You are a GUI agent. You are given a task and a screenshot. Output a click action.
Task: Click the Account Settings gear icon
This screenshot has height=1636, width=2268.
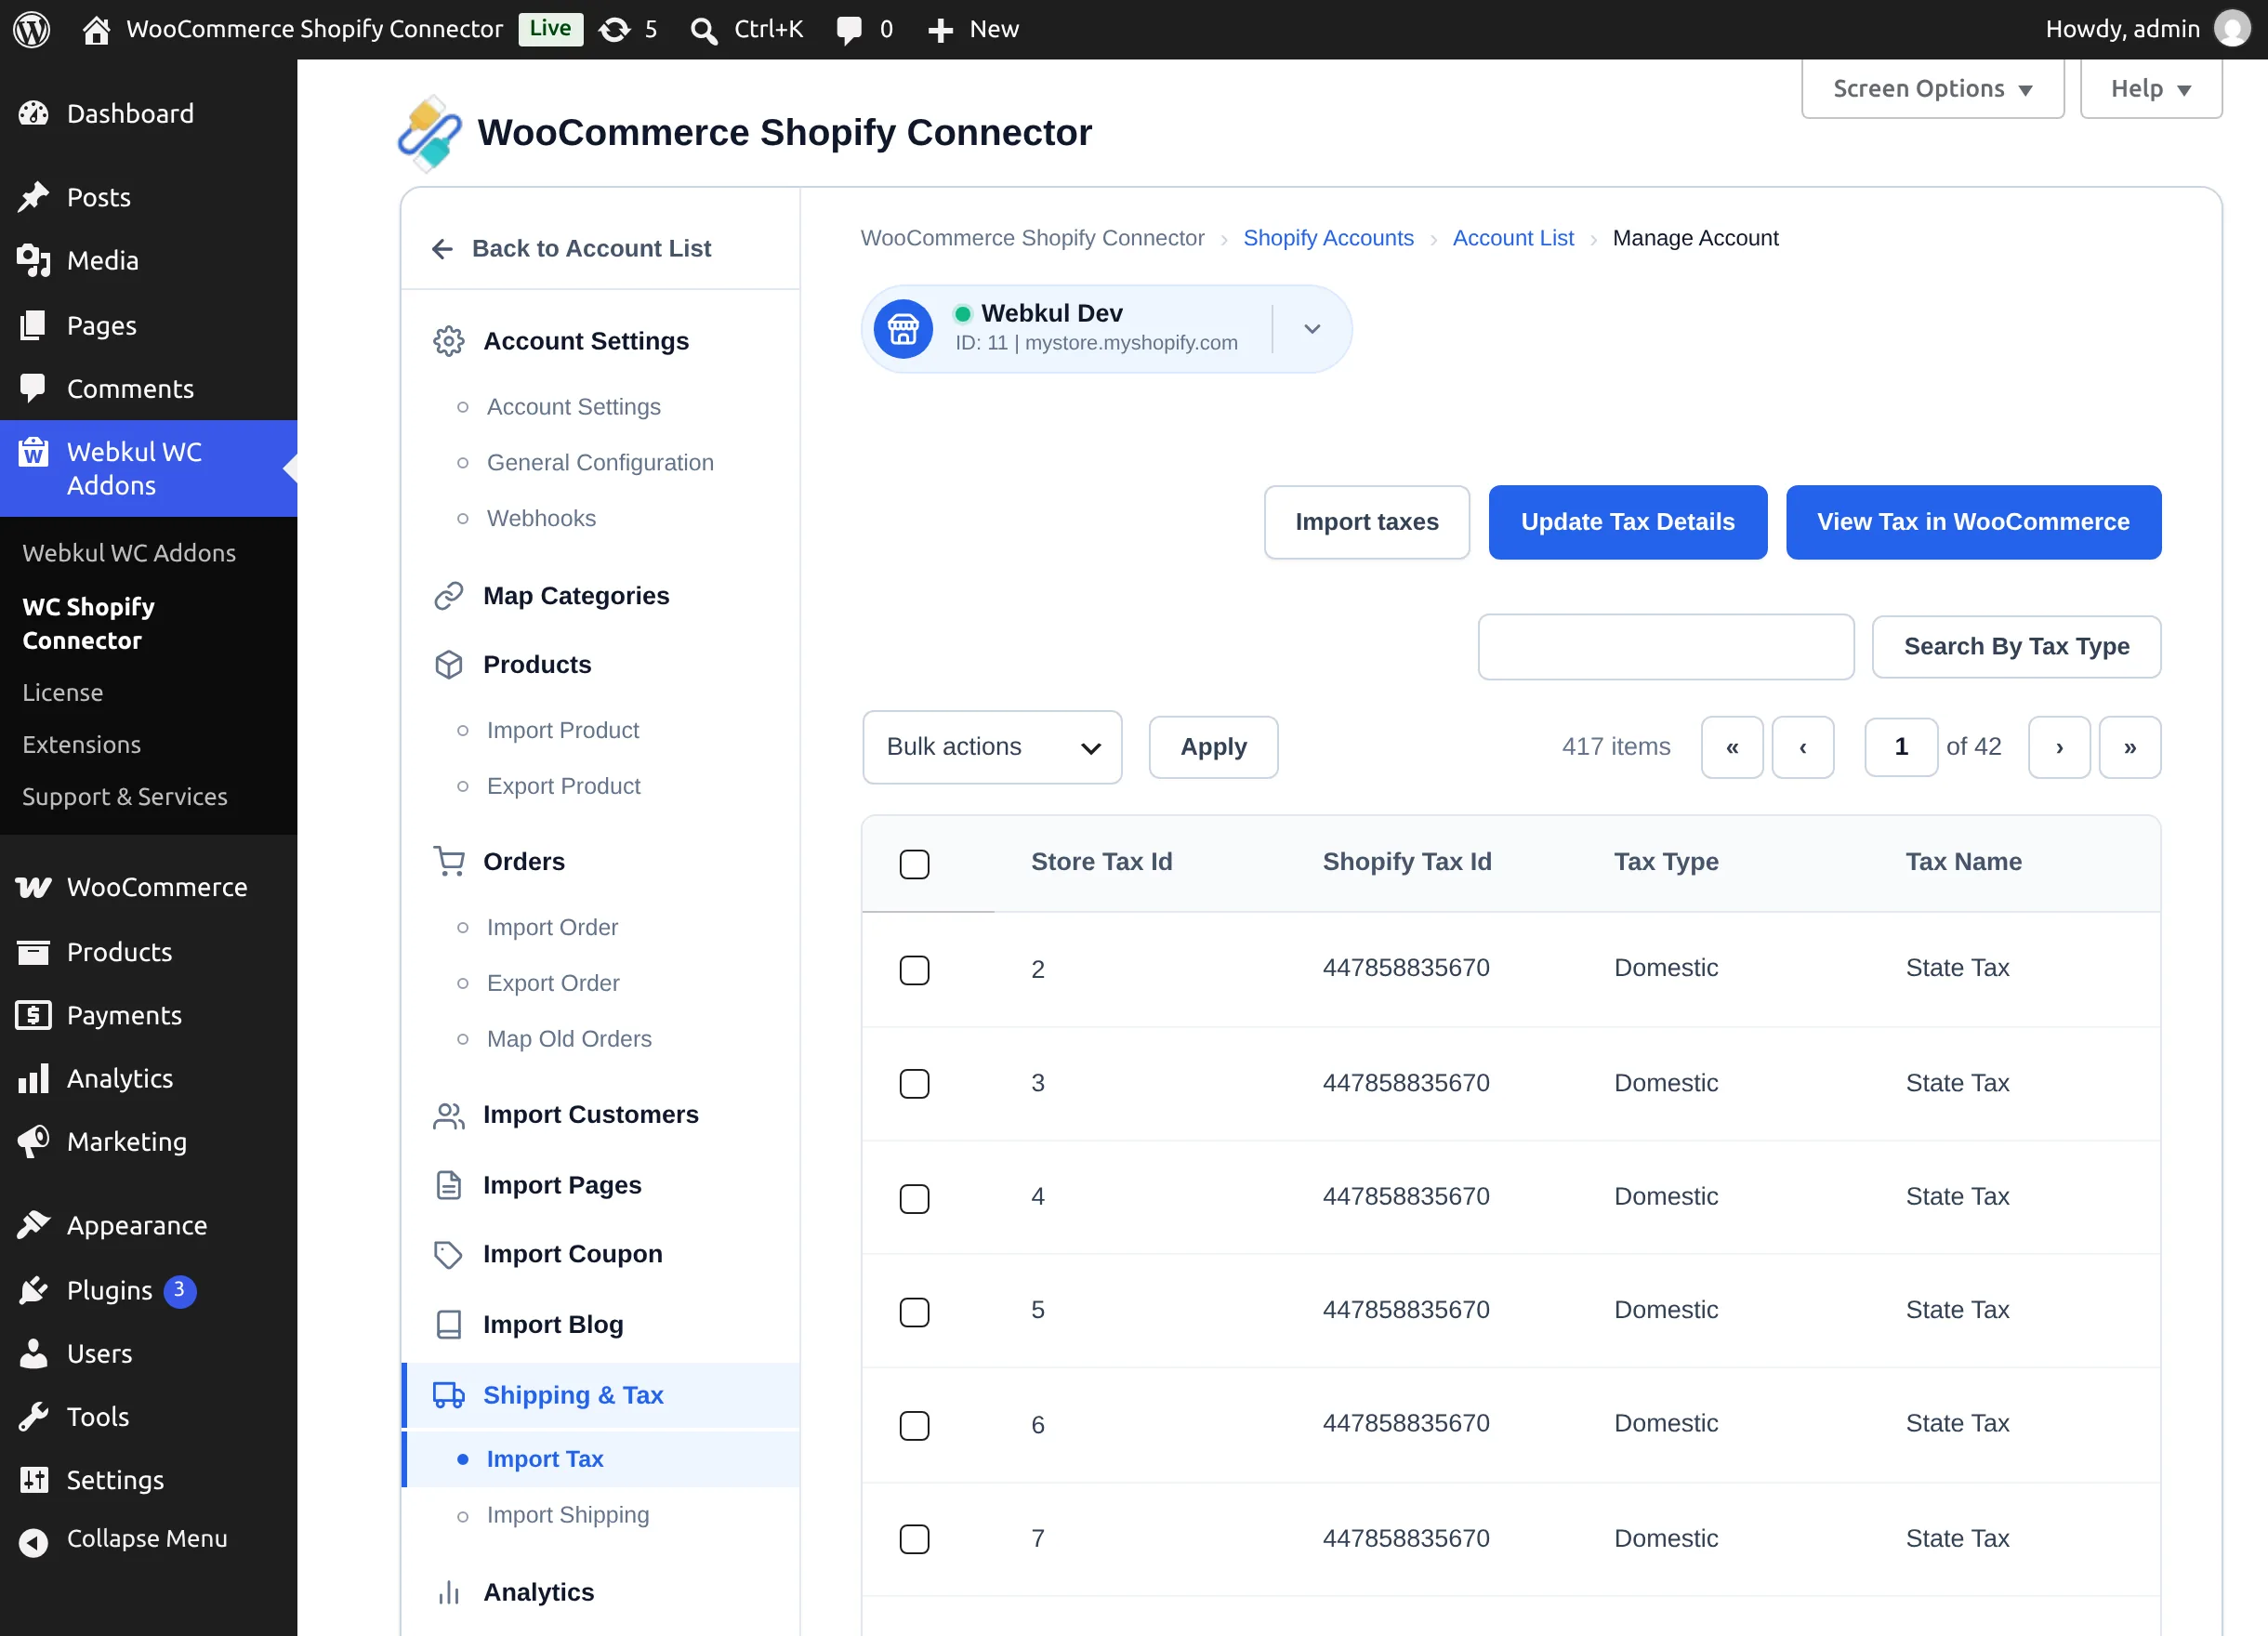(449, 341)
